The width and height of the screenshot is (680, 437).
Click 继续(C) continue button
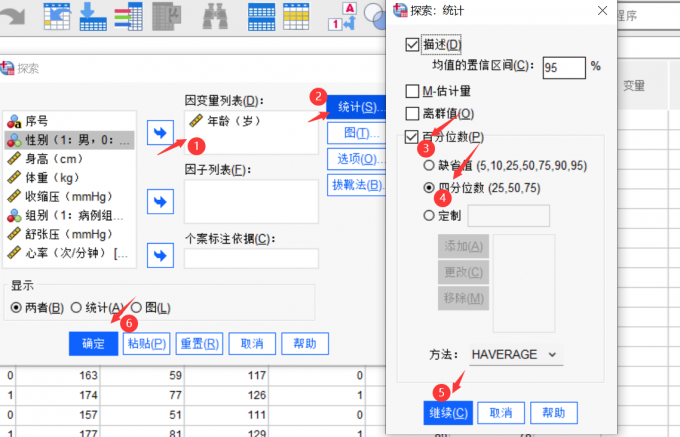pyautogui.click(x=448, y=413)
